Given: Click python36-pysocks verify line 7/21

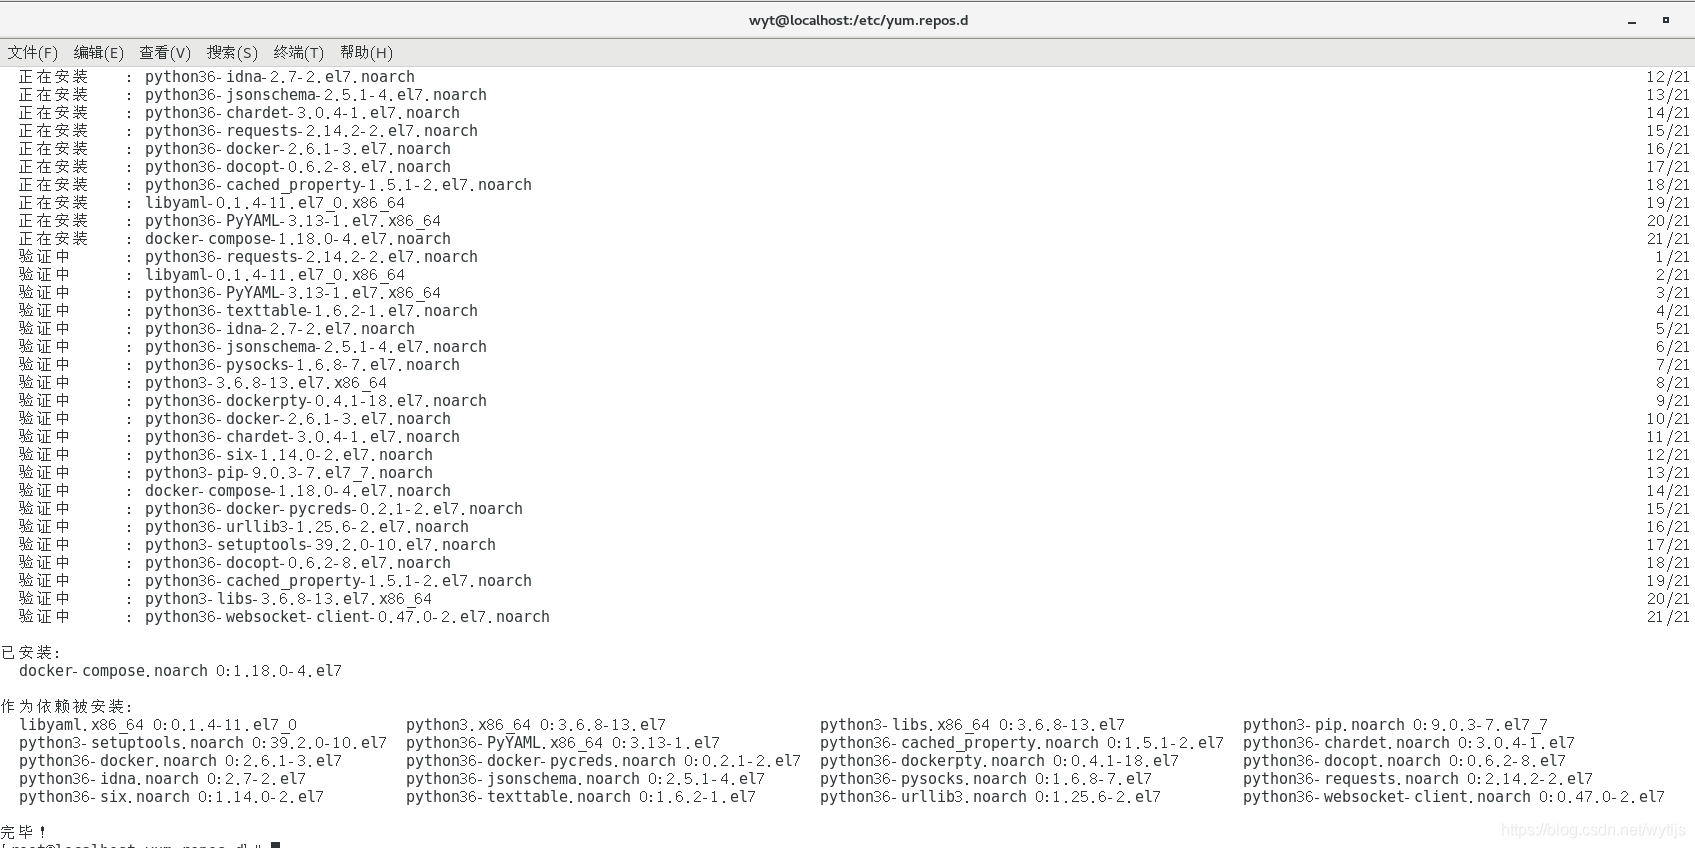Looking at the screenshot, I should [x=854, y=365].
